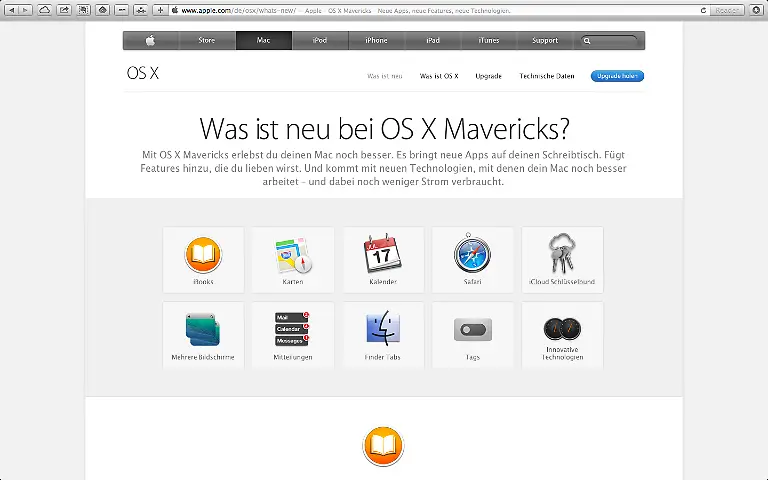Click the large iBooks icon at the page bottom

[383, 446]
